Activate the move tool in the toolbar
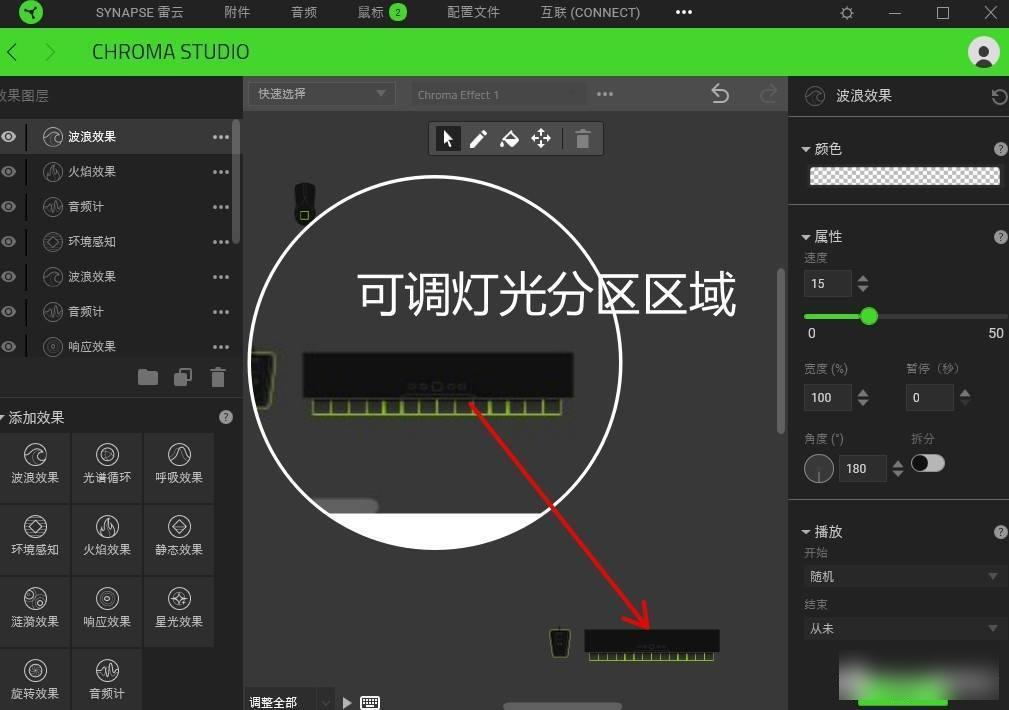The height and width of the screenshot is (710, 1009). [541, 139]
